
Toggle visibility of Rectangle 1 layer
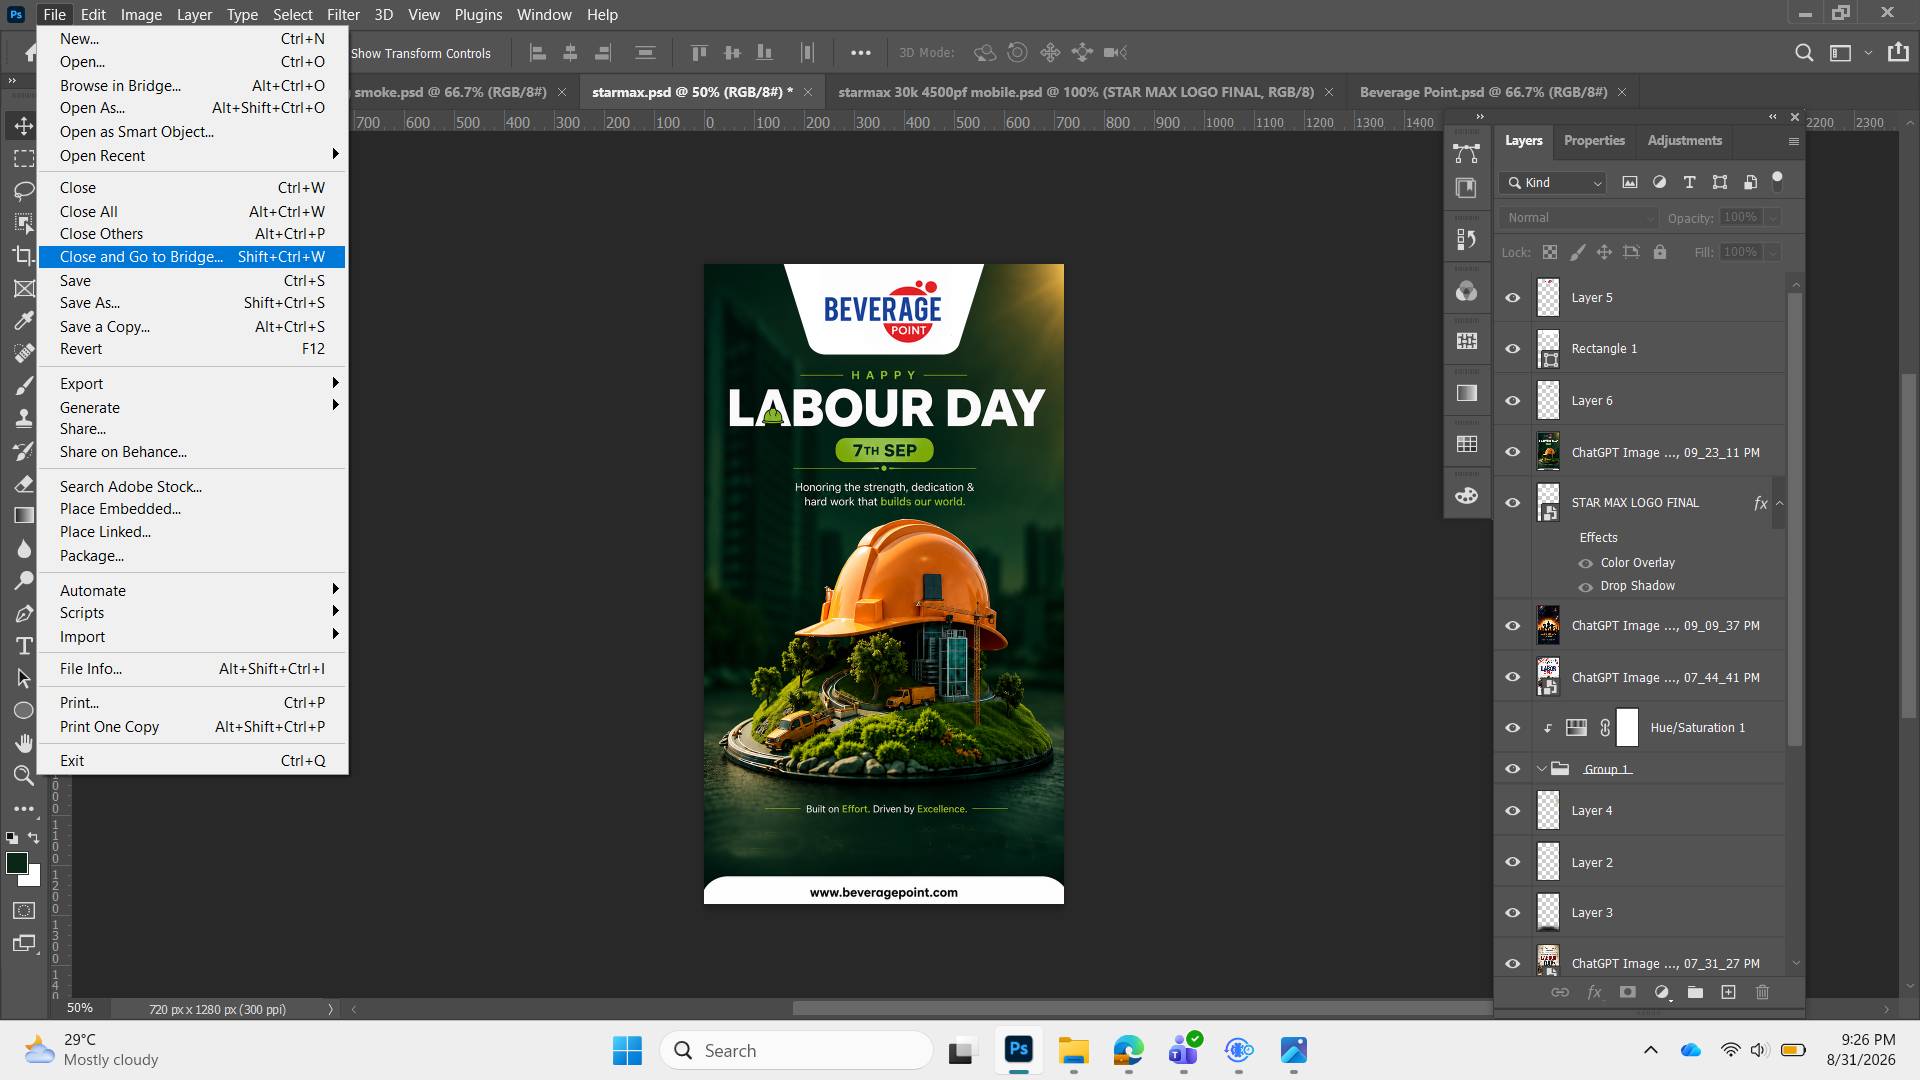tap(1512, 349)
